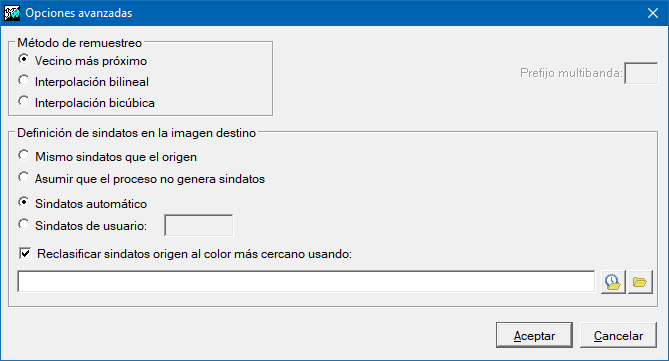Open recent files list with clock-folder icon
Image resolution: width=669 pixels, height=361 pixels.
click(x=613, y=282)
